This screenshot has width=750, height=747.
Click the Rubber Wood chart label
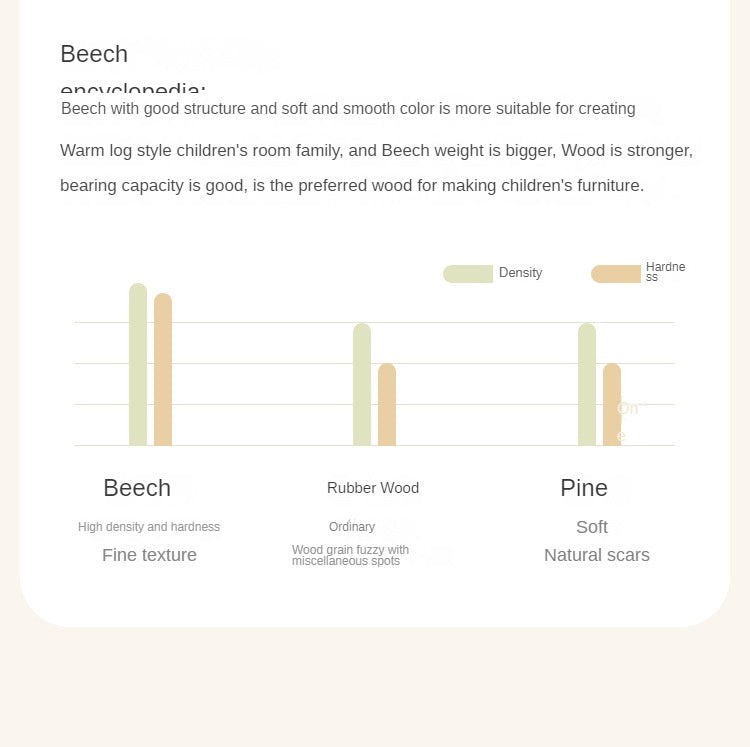pos(373,488)
